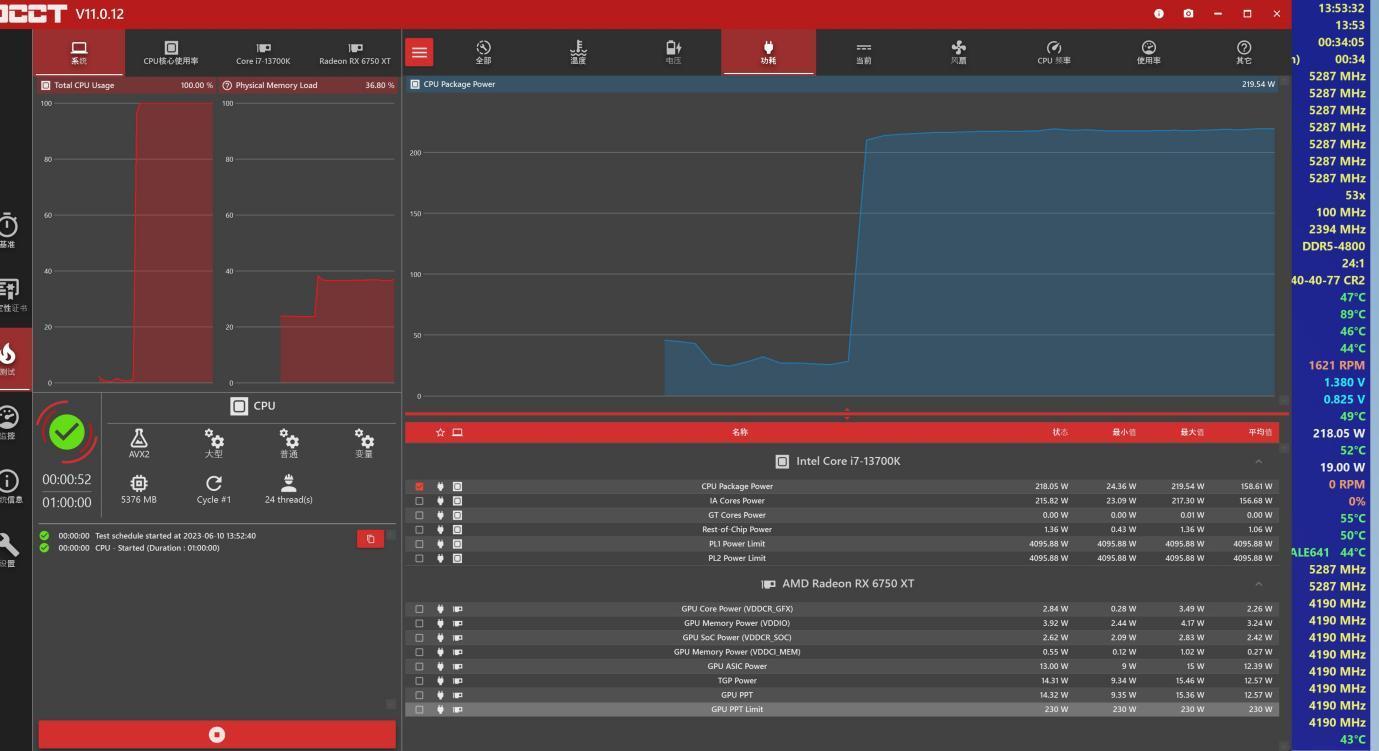
Task: Click the CPU Package Power graph title bar
Action: pyautogui.click(x=843, y=84)
